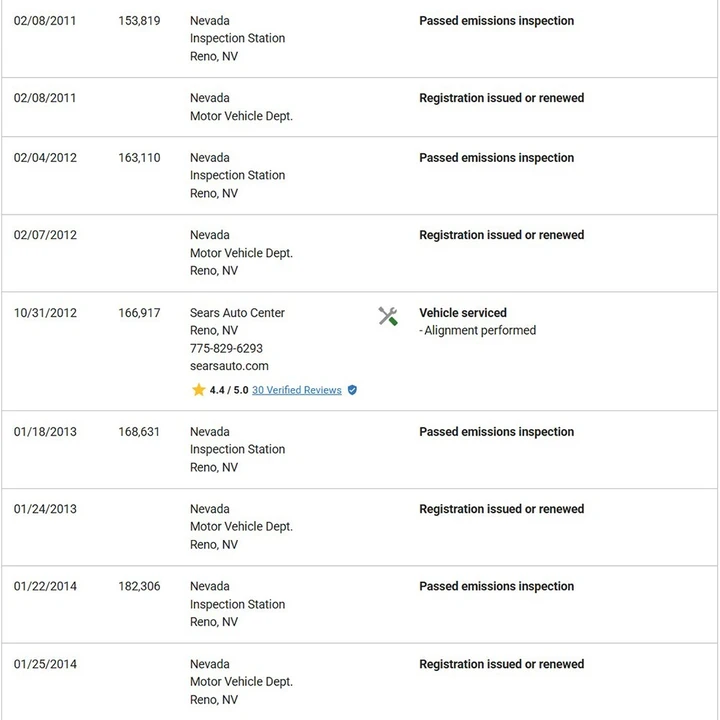
Task: Select the 01/25/2014 registration renewed row
Action: (x=360, y=682)
